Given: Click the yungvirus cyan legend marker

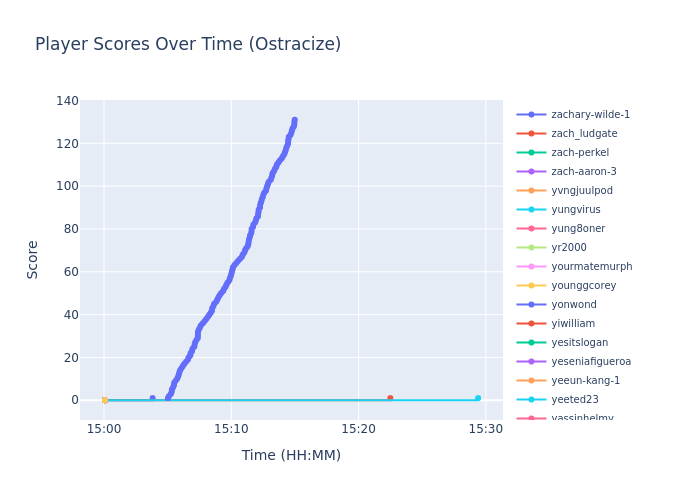Looking at the screenshot, I should coord(531,210).
